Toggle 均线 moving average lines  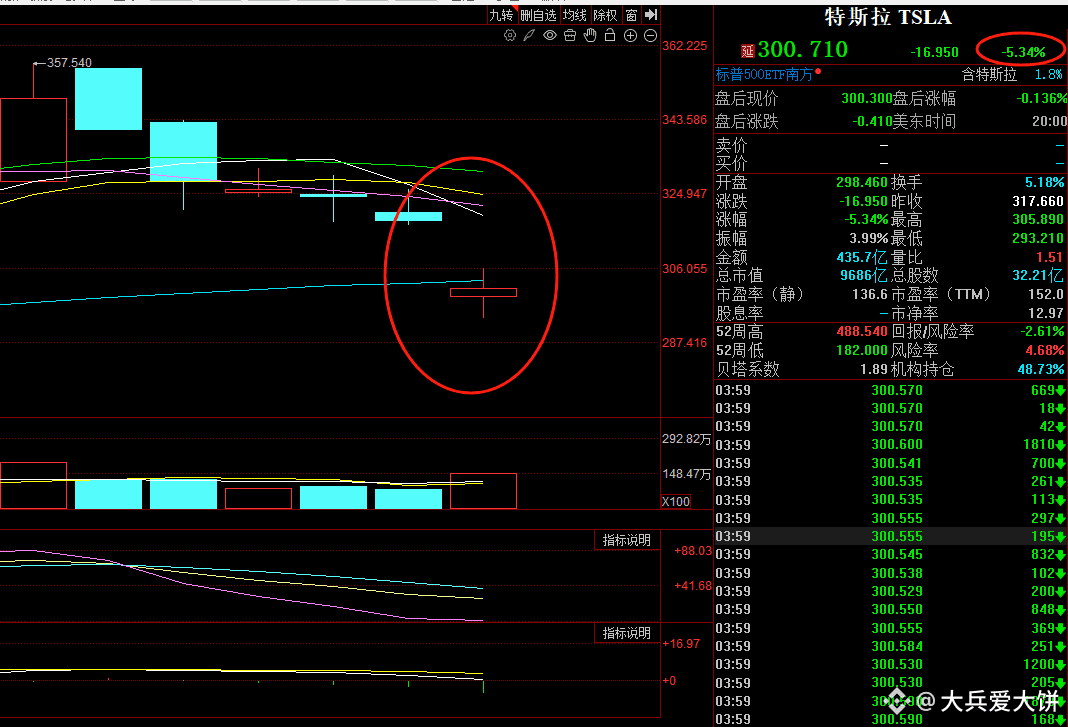tap(574, 15)
